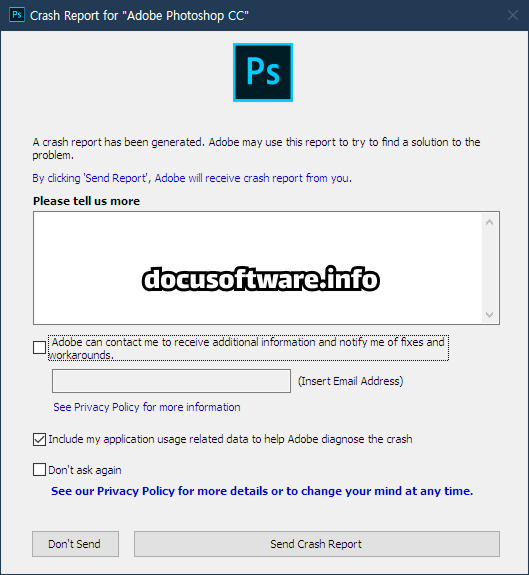This screenshot has height=575, width=529.
Task: Click the comment box scrollbar track
Action: click(489, 268)
